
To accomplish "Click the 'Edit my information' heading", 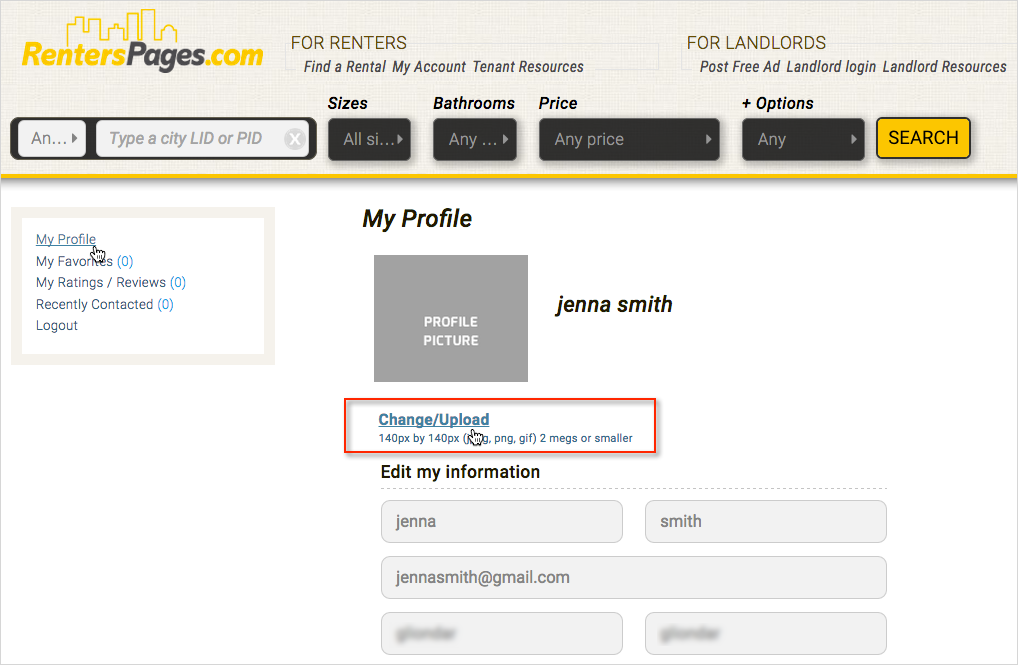I will point(460,472).
